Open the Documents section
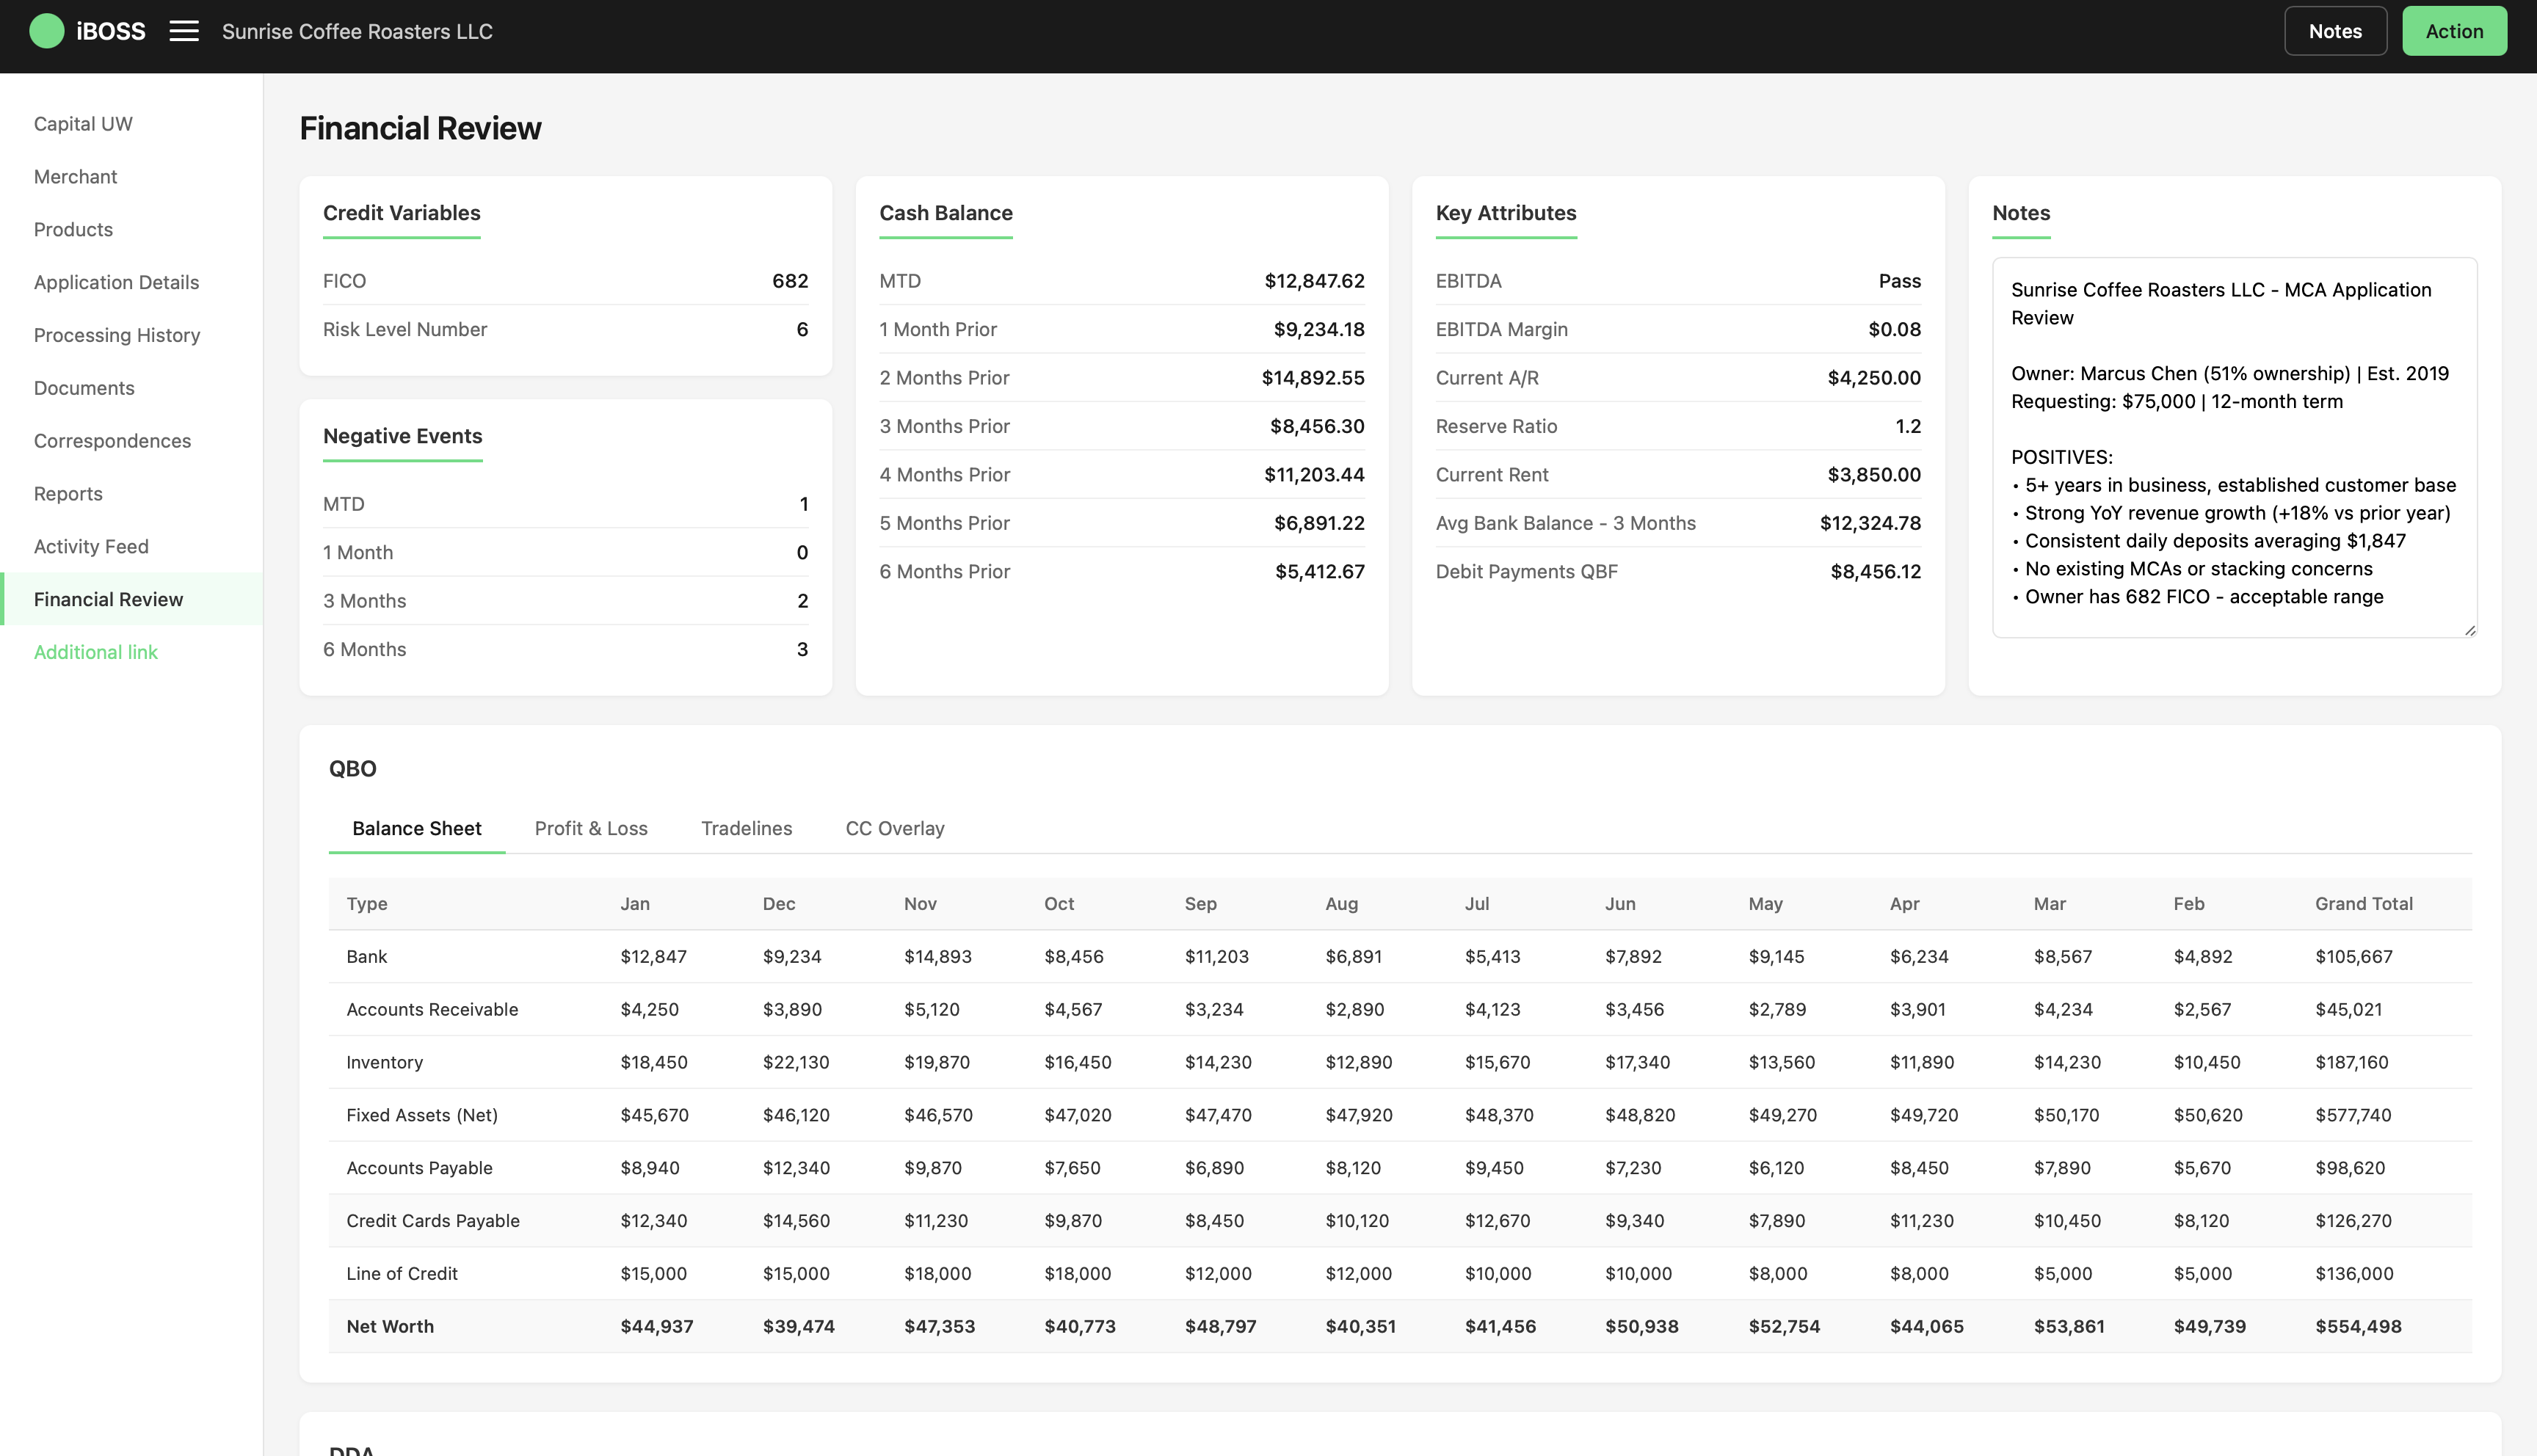Viewport: 2537px width, 1456px height. click(x=84, y=388)
